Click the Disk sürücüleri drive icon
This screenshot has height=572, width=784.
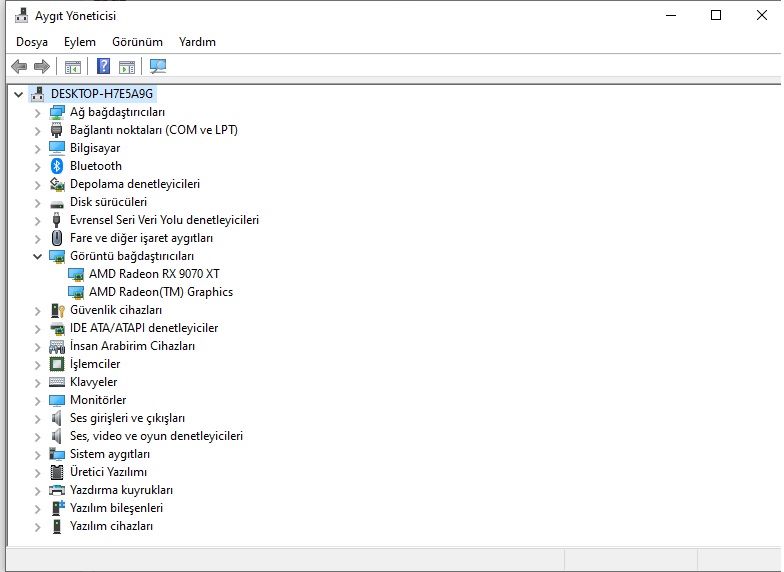point(57,204)
